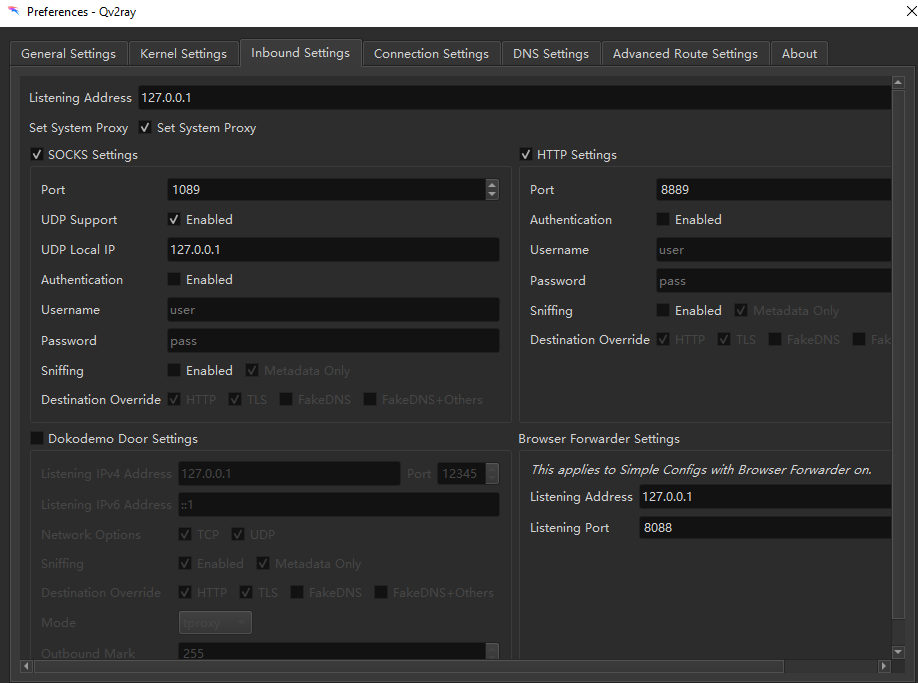
Task: Decrease SOCKS port with the down arrow
Action: point(492,195)
